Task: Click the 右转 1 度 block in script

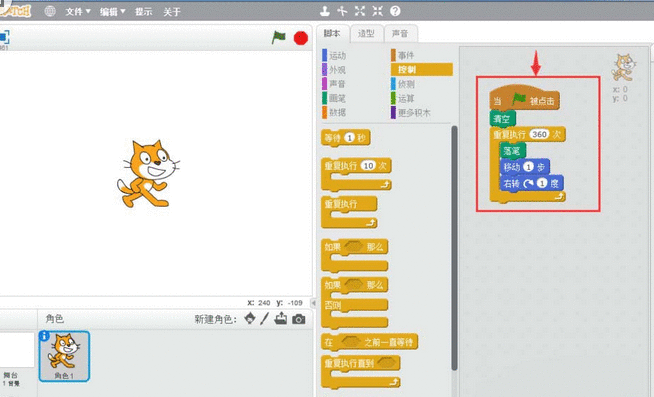Action: tap(531, 183)
